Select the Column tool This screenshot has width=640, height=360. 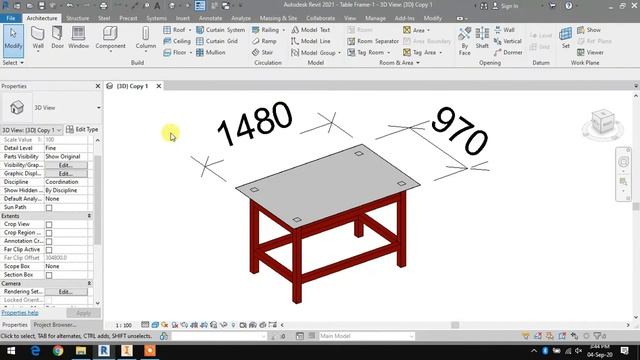pyautogui.click(x=145, y=39)
